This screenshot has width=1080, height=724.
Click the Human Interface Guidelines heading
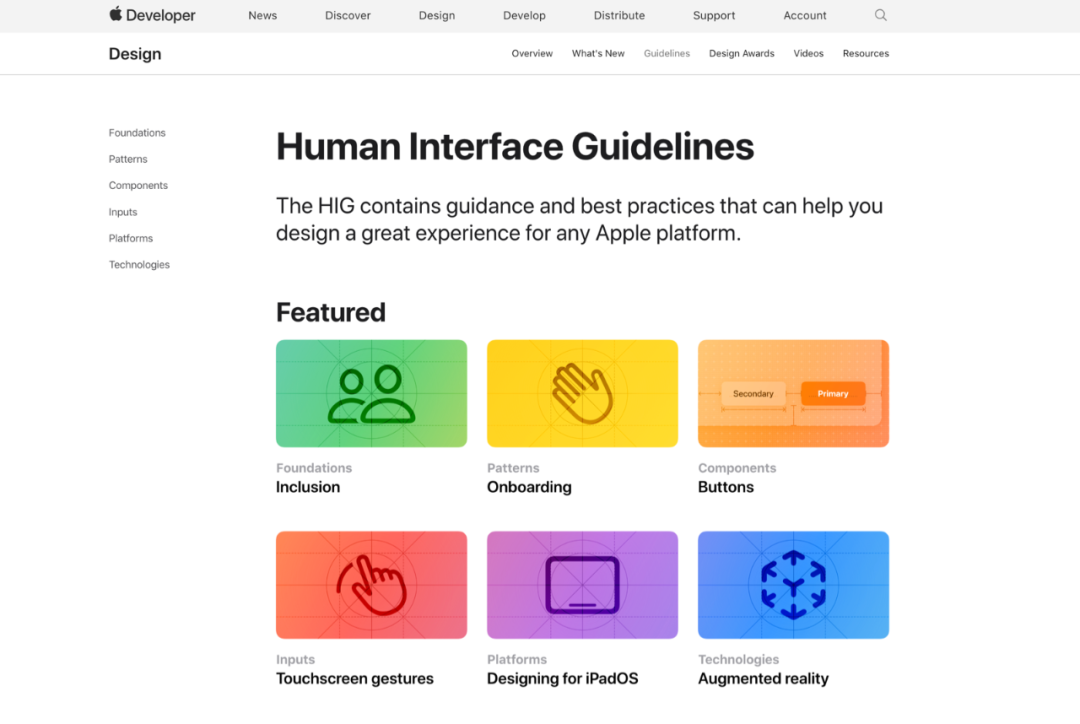pos(515,147)
